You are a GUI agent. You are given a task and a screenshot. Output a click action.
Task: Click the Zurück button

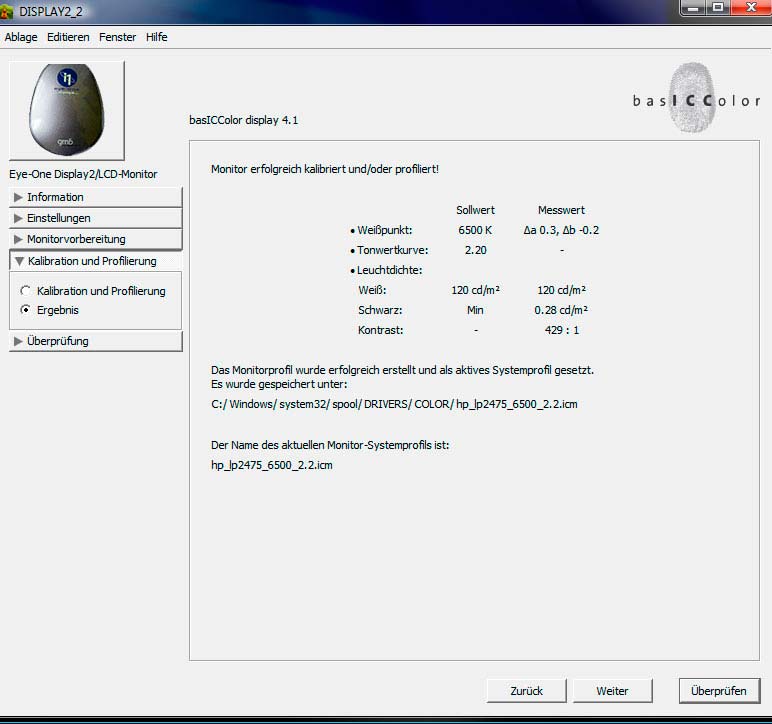point(527,691)
